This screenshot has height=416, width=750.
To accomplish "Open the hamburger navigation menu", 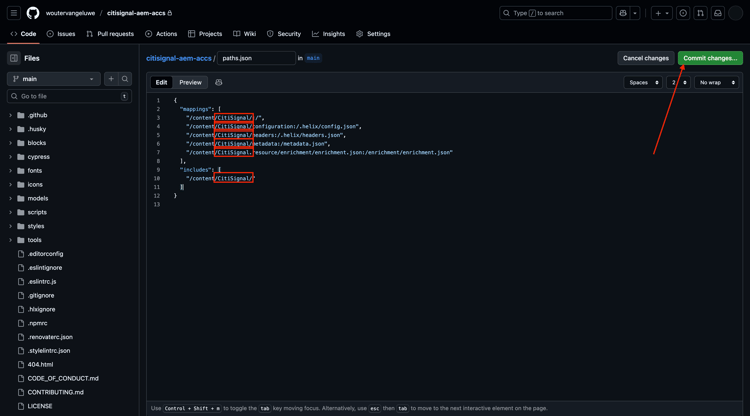I will (14, 13).
